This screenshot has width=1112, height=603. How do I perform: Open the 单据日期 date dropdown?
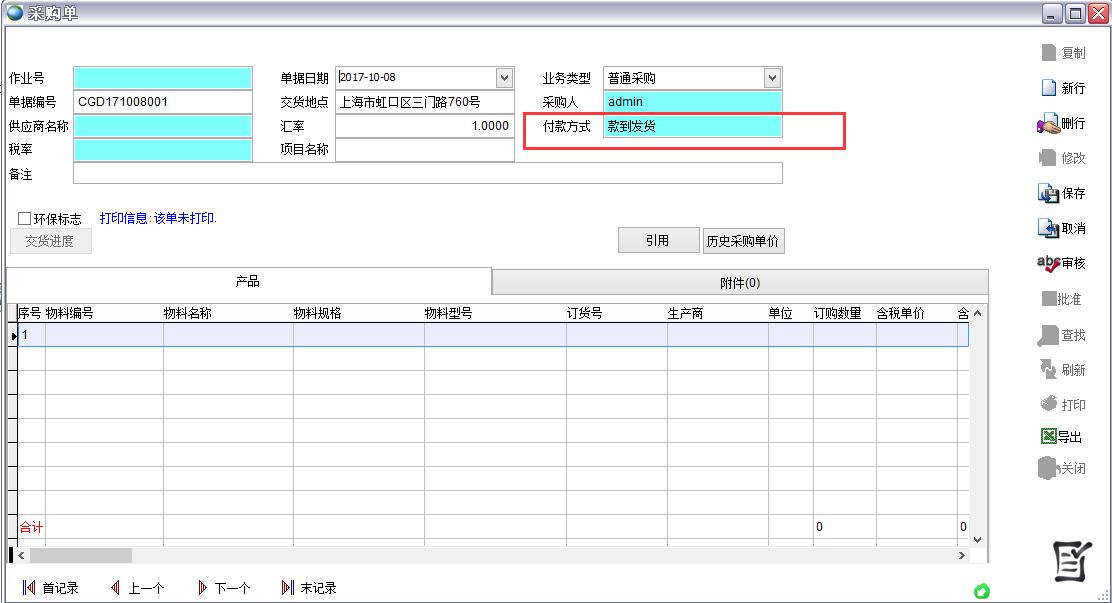point(505,77)
